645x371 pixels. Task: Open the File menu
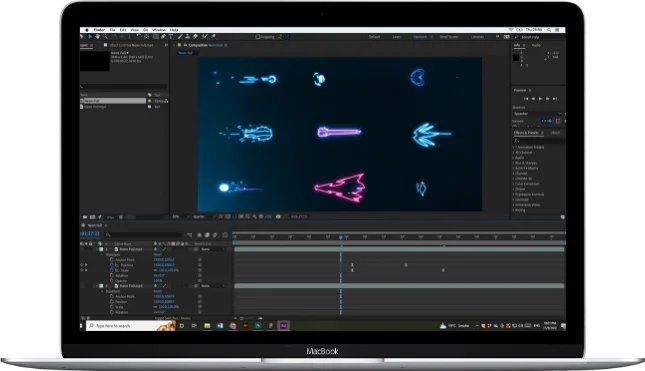point(112,30)
